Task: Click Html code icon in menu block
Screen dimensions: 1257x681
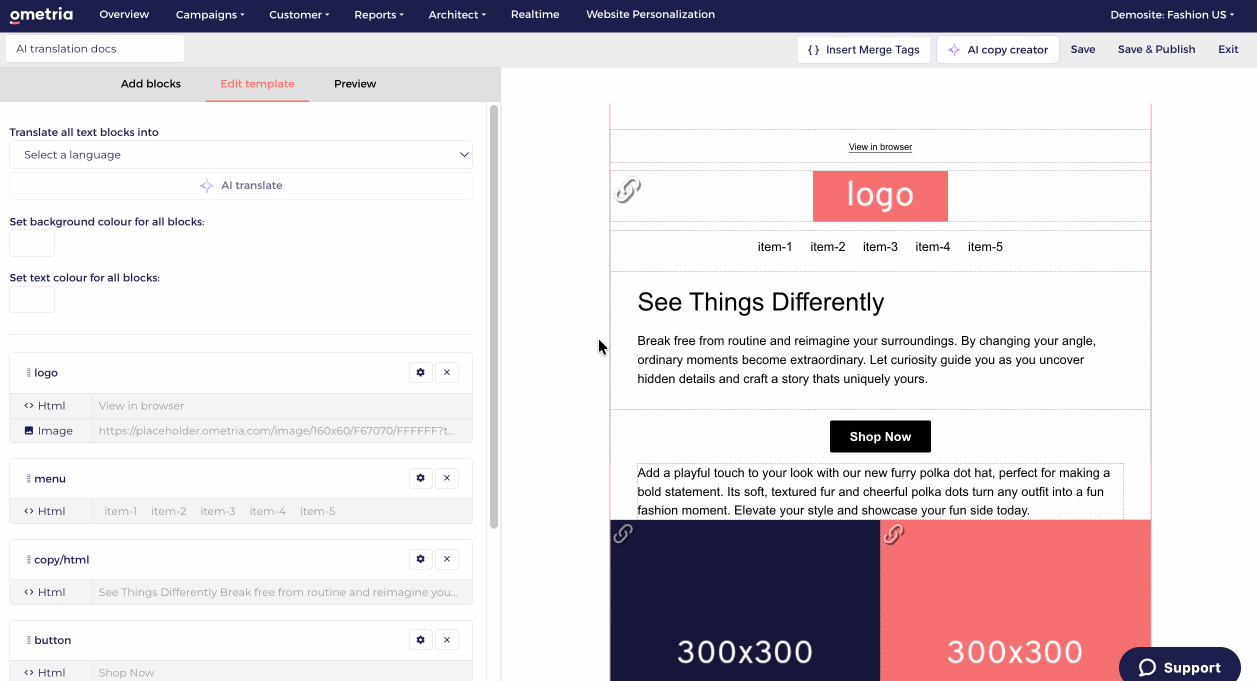Action: (29, 511)
